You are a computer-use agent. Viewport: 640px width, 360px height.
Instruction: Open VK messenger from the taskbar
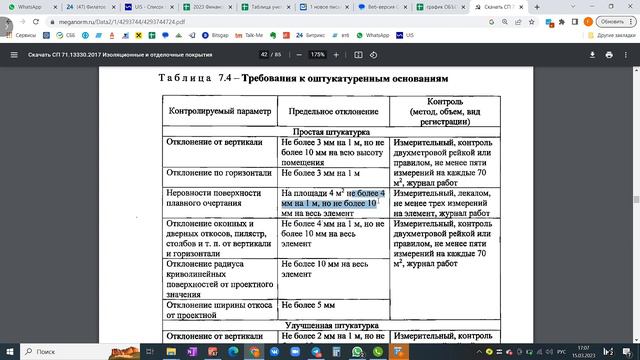[x=275, y=351]
